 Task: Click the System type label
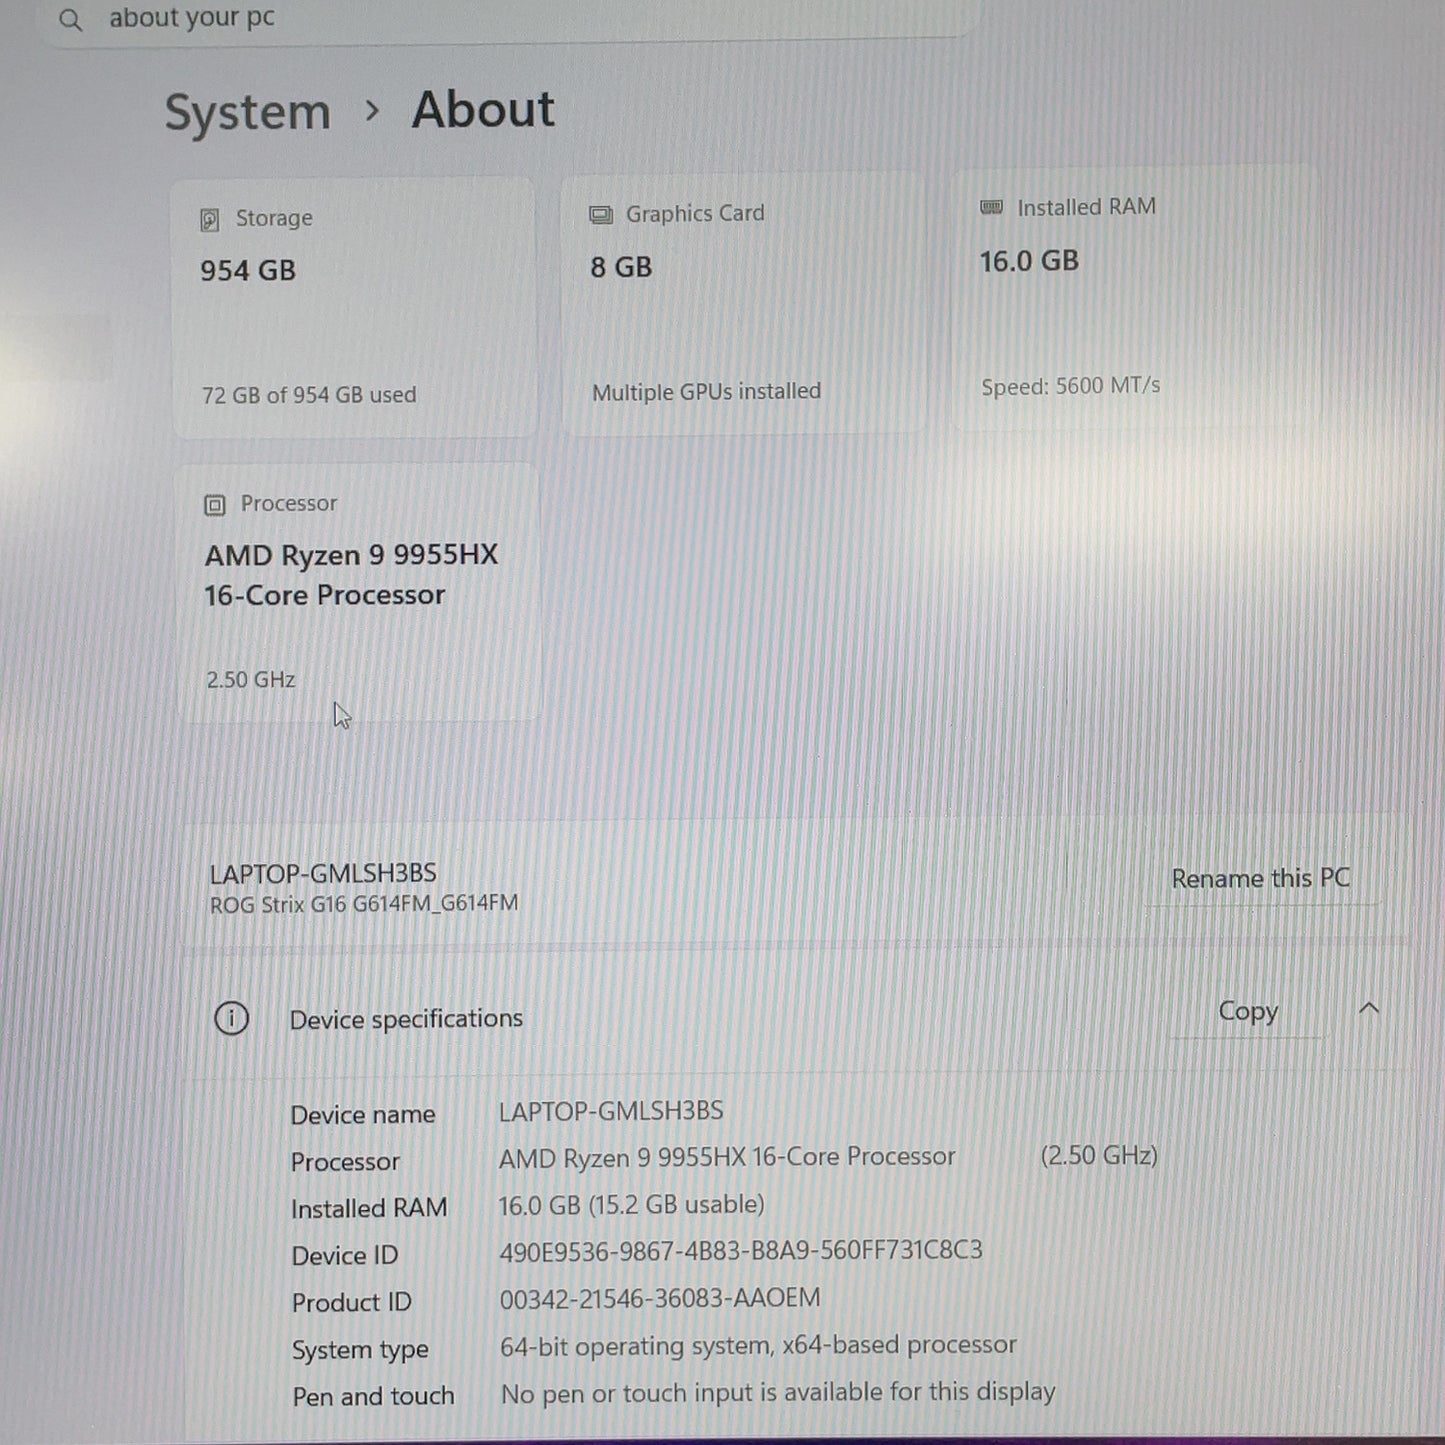(x=360, y=1351)
